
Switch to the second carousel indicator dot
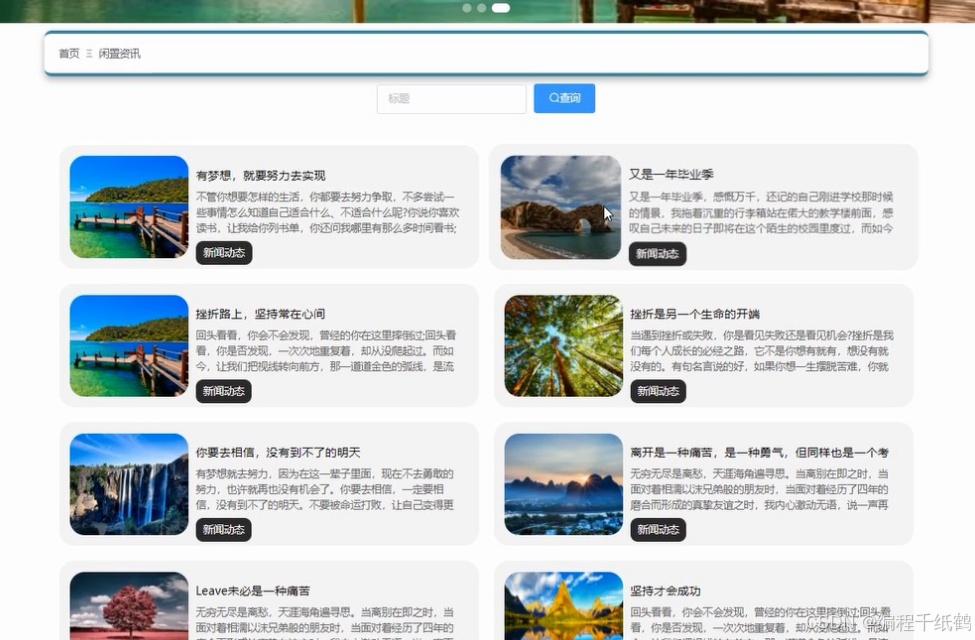(481, 8)
